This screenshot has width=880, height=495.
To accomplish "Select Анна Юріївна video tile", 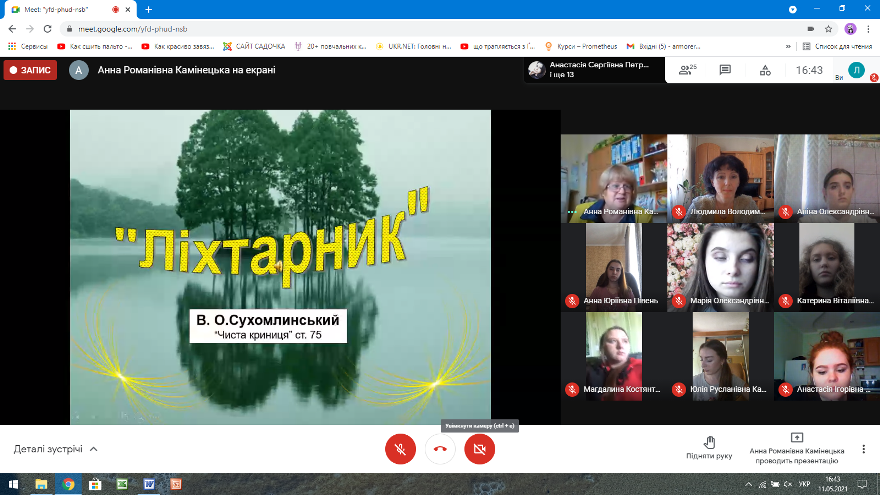I will pos(614,267).
